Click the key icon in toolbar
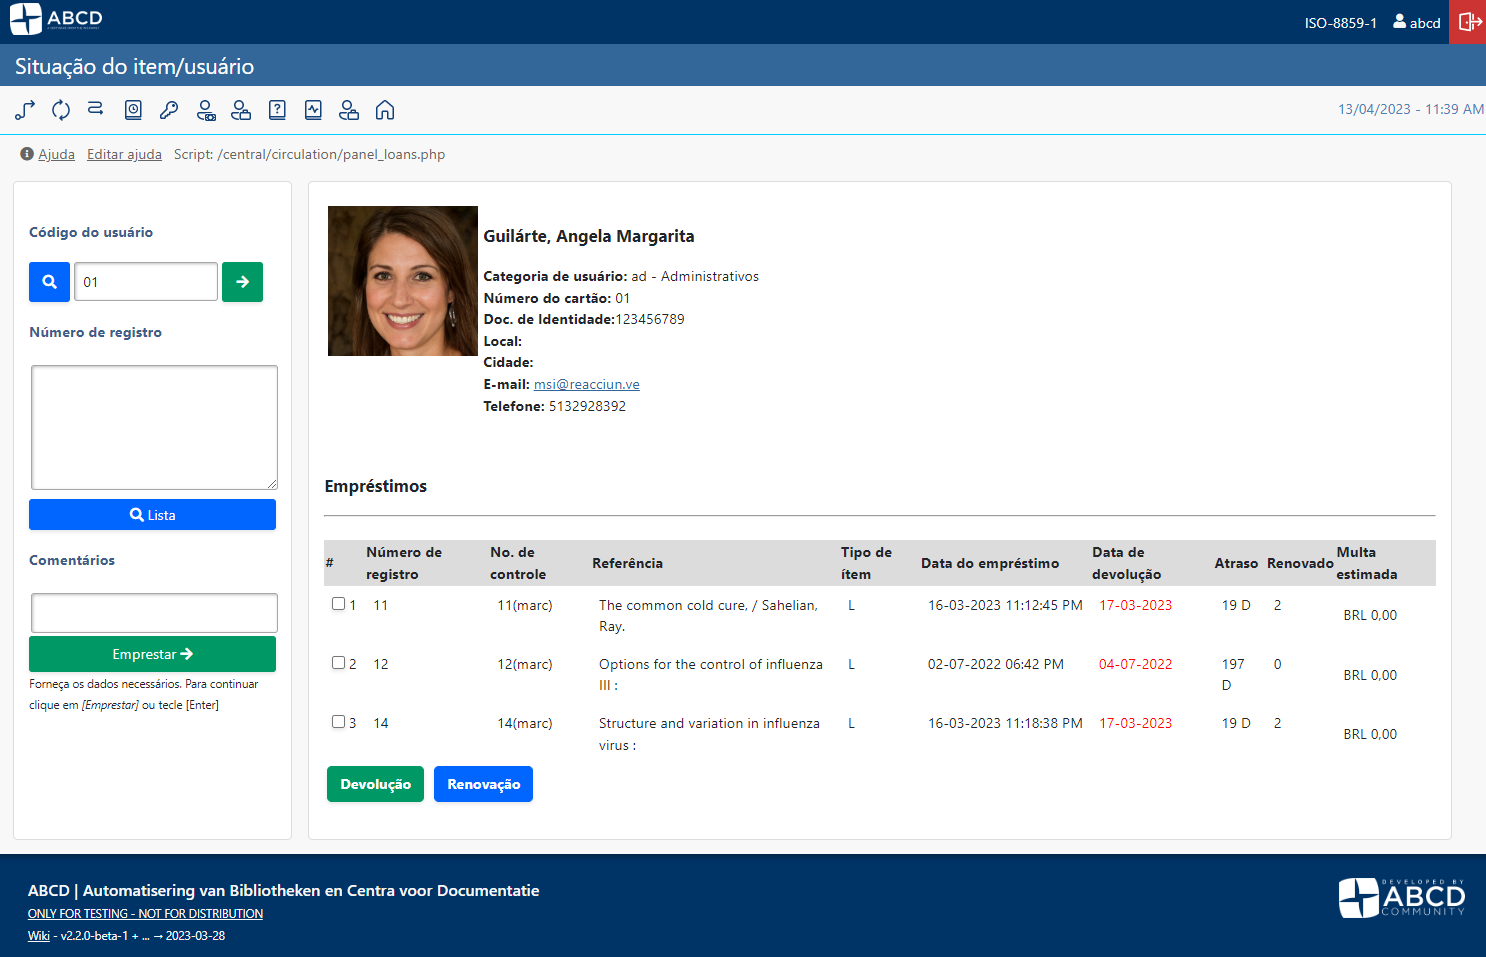Image resolution: width=1486 pixels, height=957 pixels. click(x=169, y=110)
